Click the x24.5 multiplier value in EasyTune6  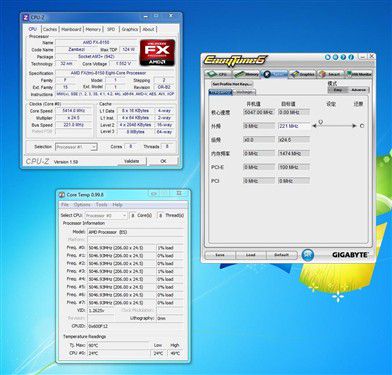pyautogui.click(x=294, y=140)
